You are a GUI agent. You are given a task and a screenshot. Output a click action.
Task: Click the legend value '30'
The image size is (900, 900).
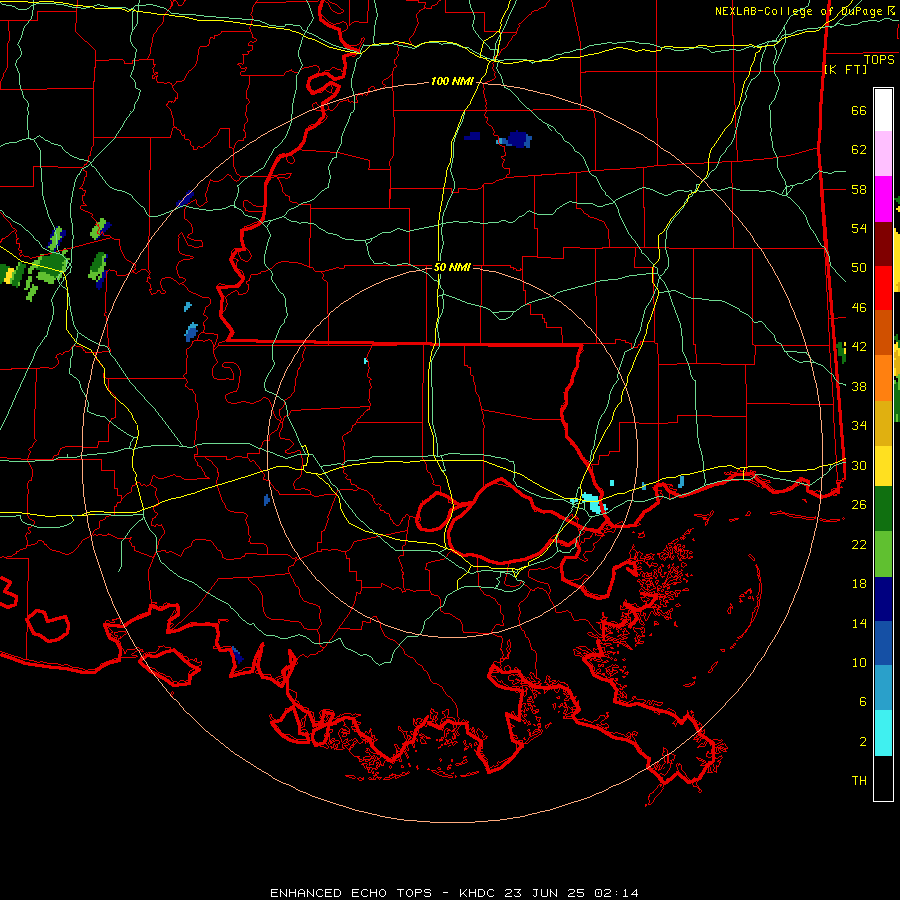(859, 465)
